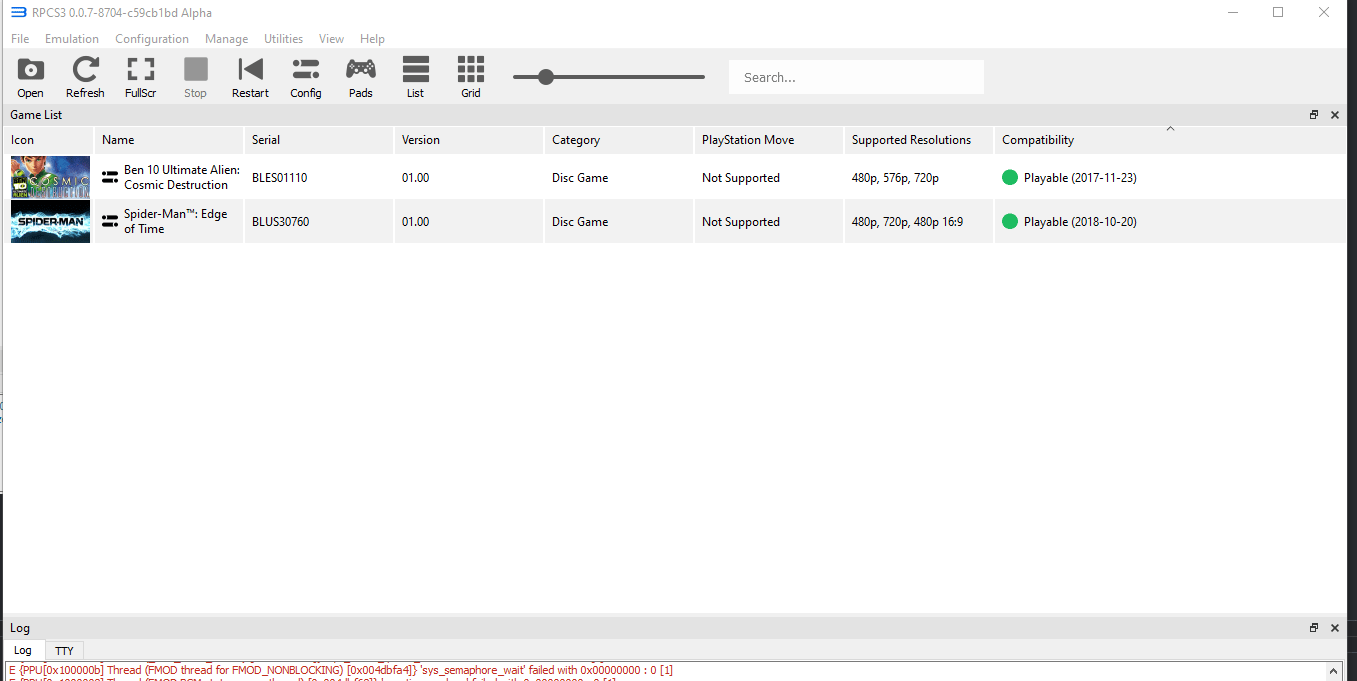Click 'Not Supported' in Spider-Man row
Image resolution: width=1357 pixels, height=681 pixels.
(741, 222)
